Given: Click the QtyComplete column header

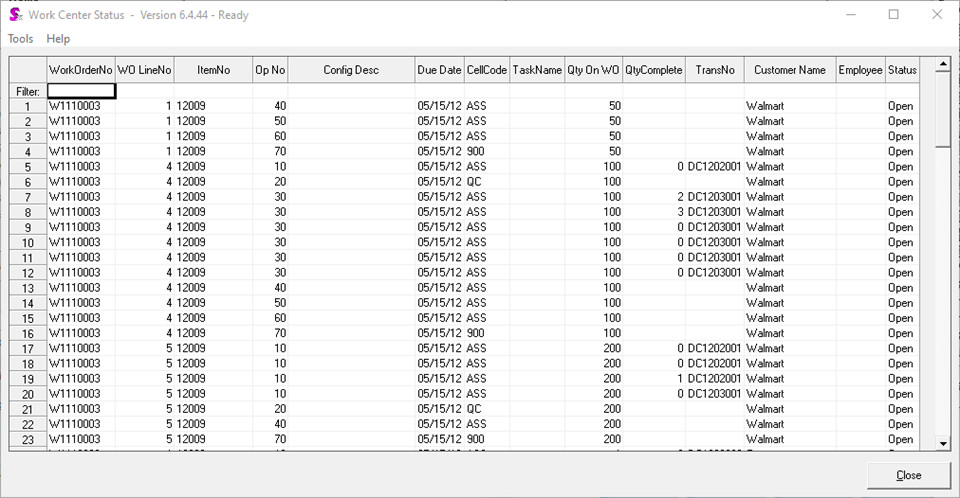Looking at the screenshot, I should tap(654, 70).
